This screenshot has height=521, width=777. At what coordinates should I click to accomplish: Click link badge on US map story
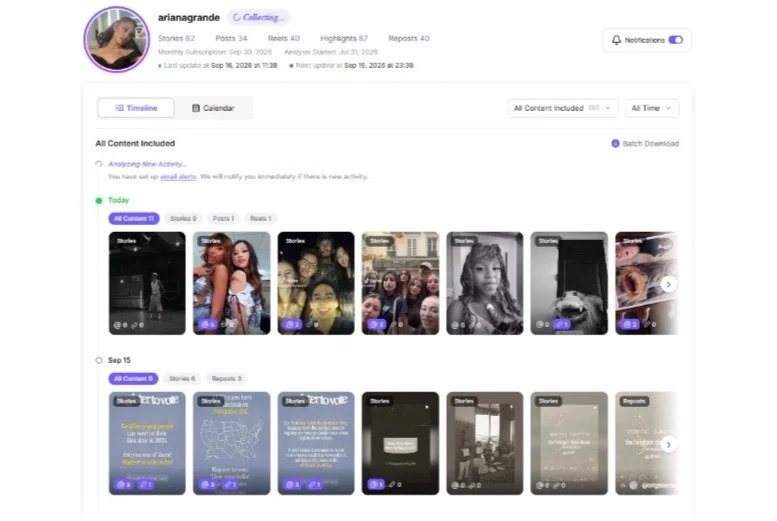(230, 485)
